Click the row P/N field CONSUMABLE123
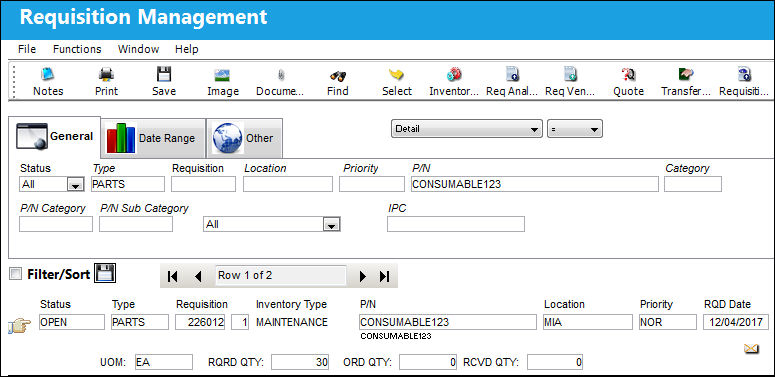This screenshot has height=377, width=775. coord(448,322)
